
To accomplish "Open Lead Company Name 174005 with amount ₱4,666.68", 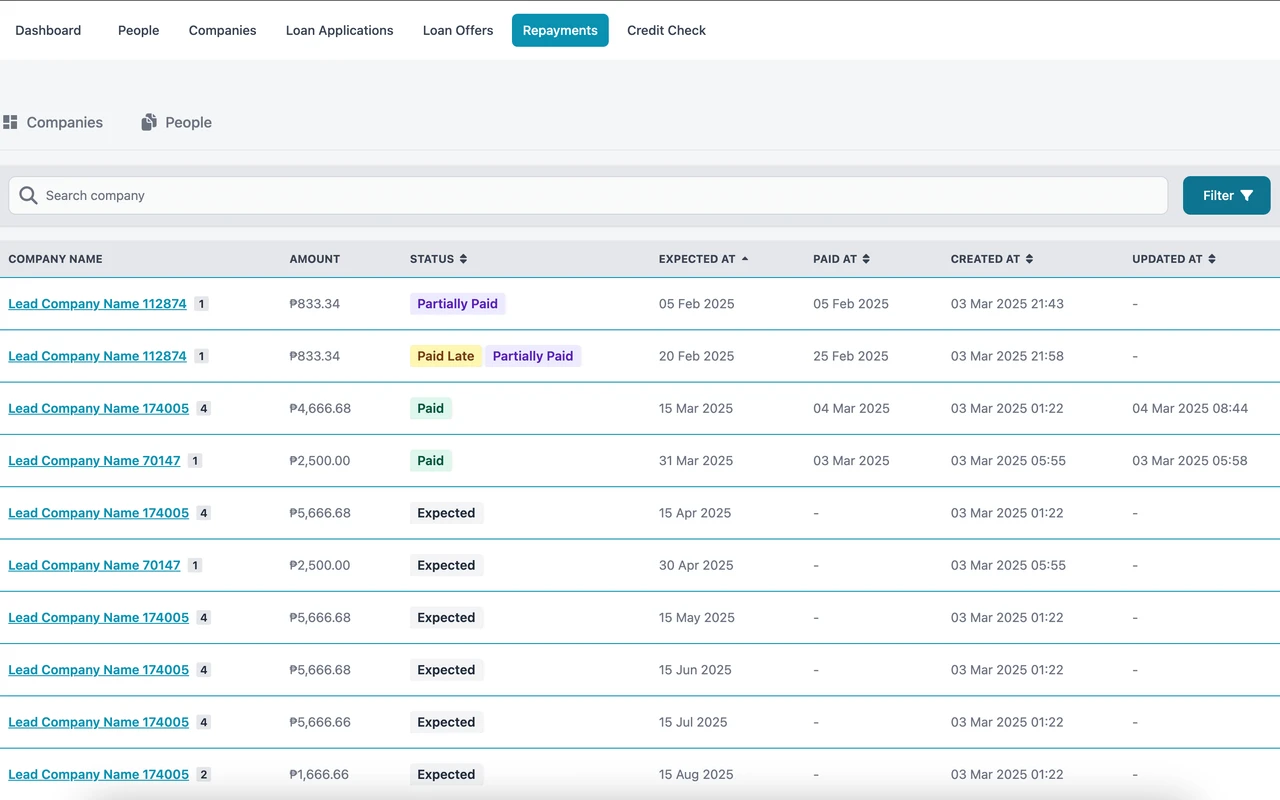I will coord(98,408).
